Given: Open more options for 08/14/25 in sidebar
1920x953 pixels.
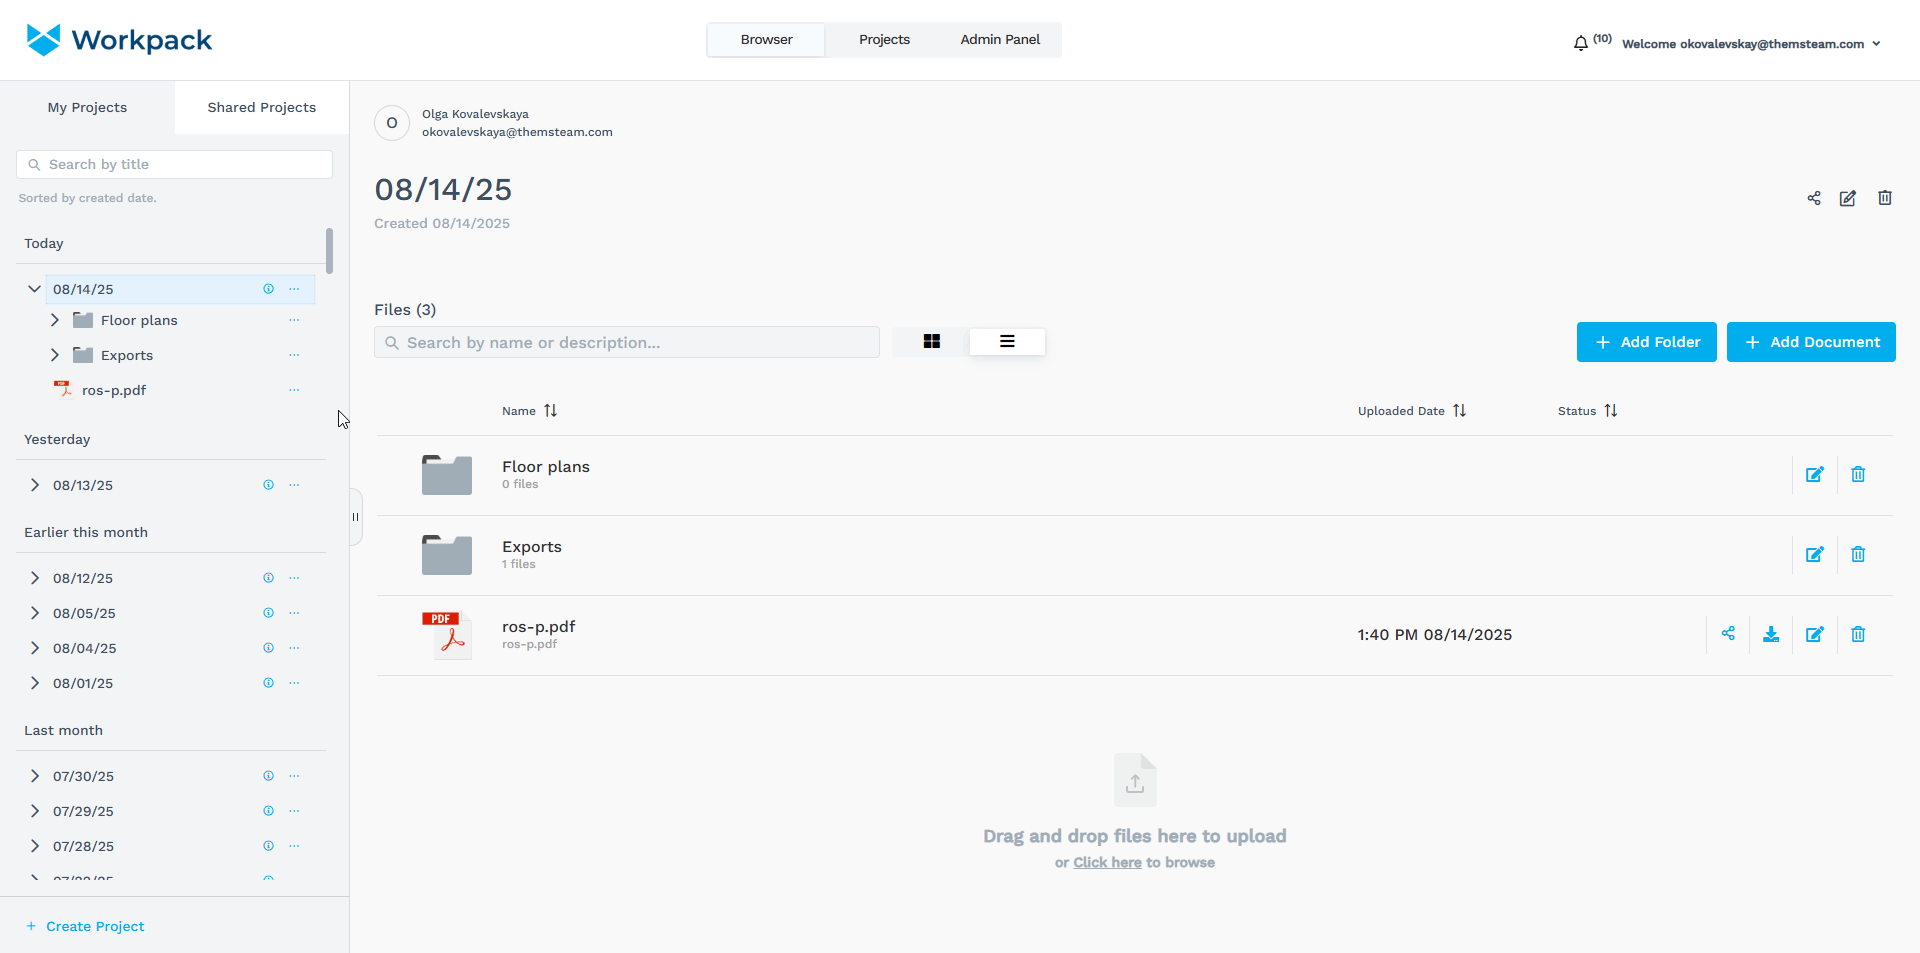Looking at the screenshot, I should pyautogui.click(x=294, y=289).
